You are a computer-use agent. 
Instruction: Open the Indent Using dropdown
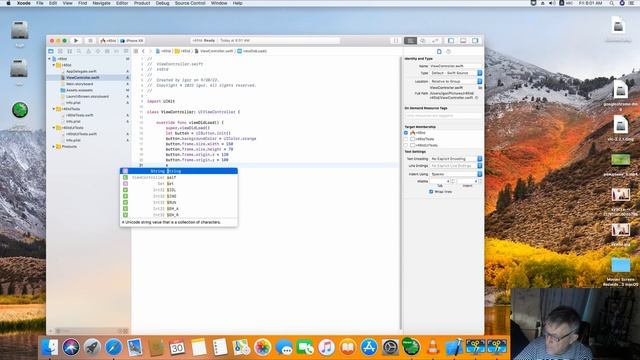pos(456,174)
